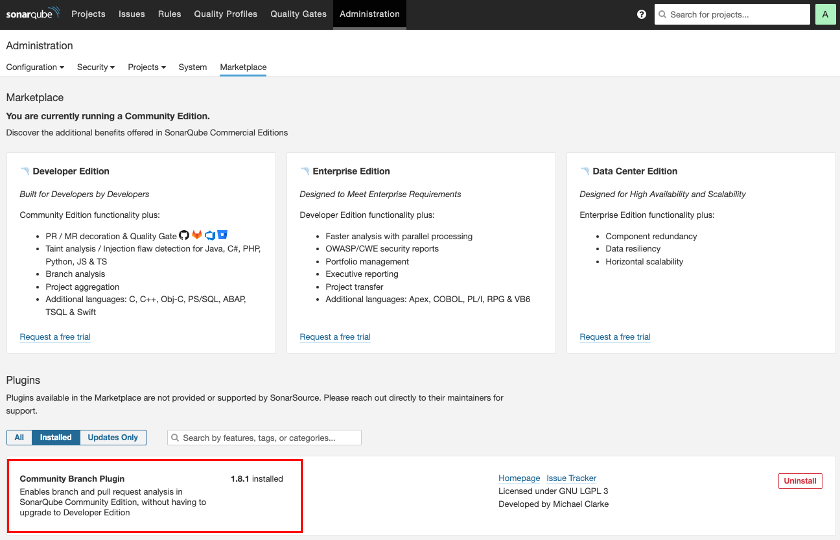
Task: Switch to Updates Only filter
Action: [113, 437]
